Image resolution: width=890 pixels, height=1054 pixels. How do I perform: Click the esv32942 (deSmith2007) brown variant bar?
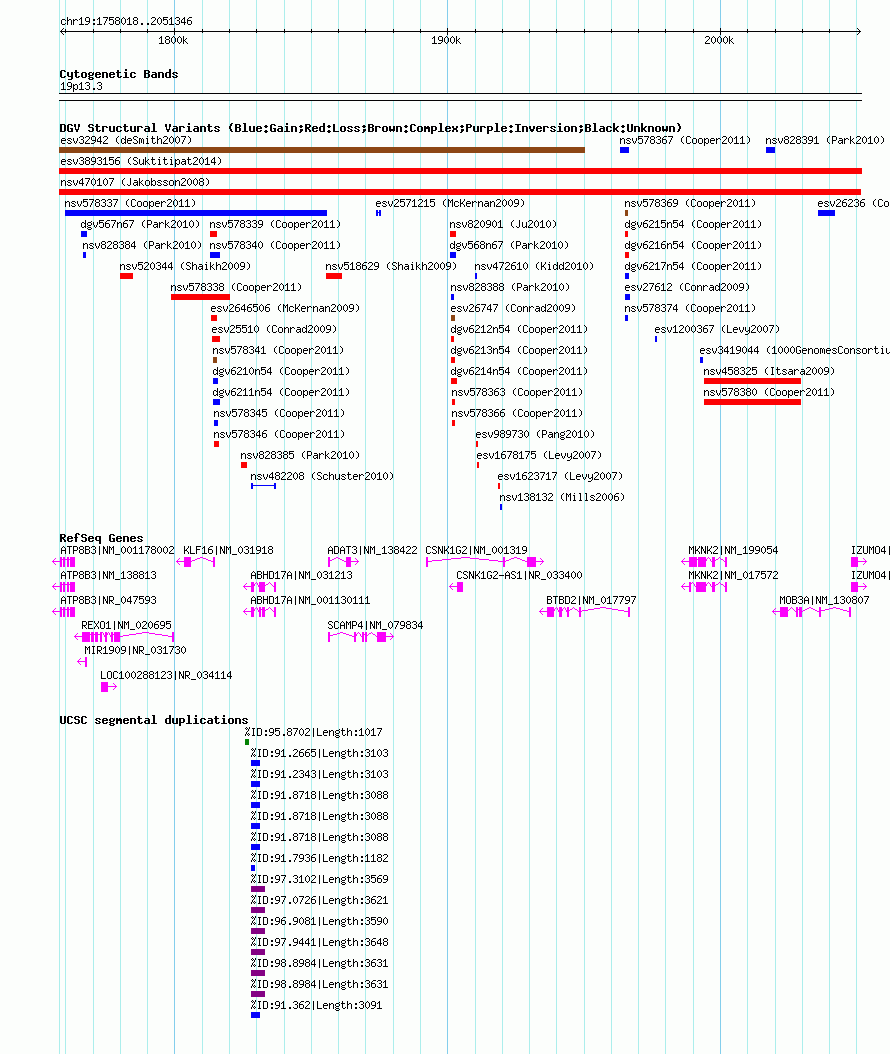tap(322, 150)
